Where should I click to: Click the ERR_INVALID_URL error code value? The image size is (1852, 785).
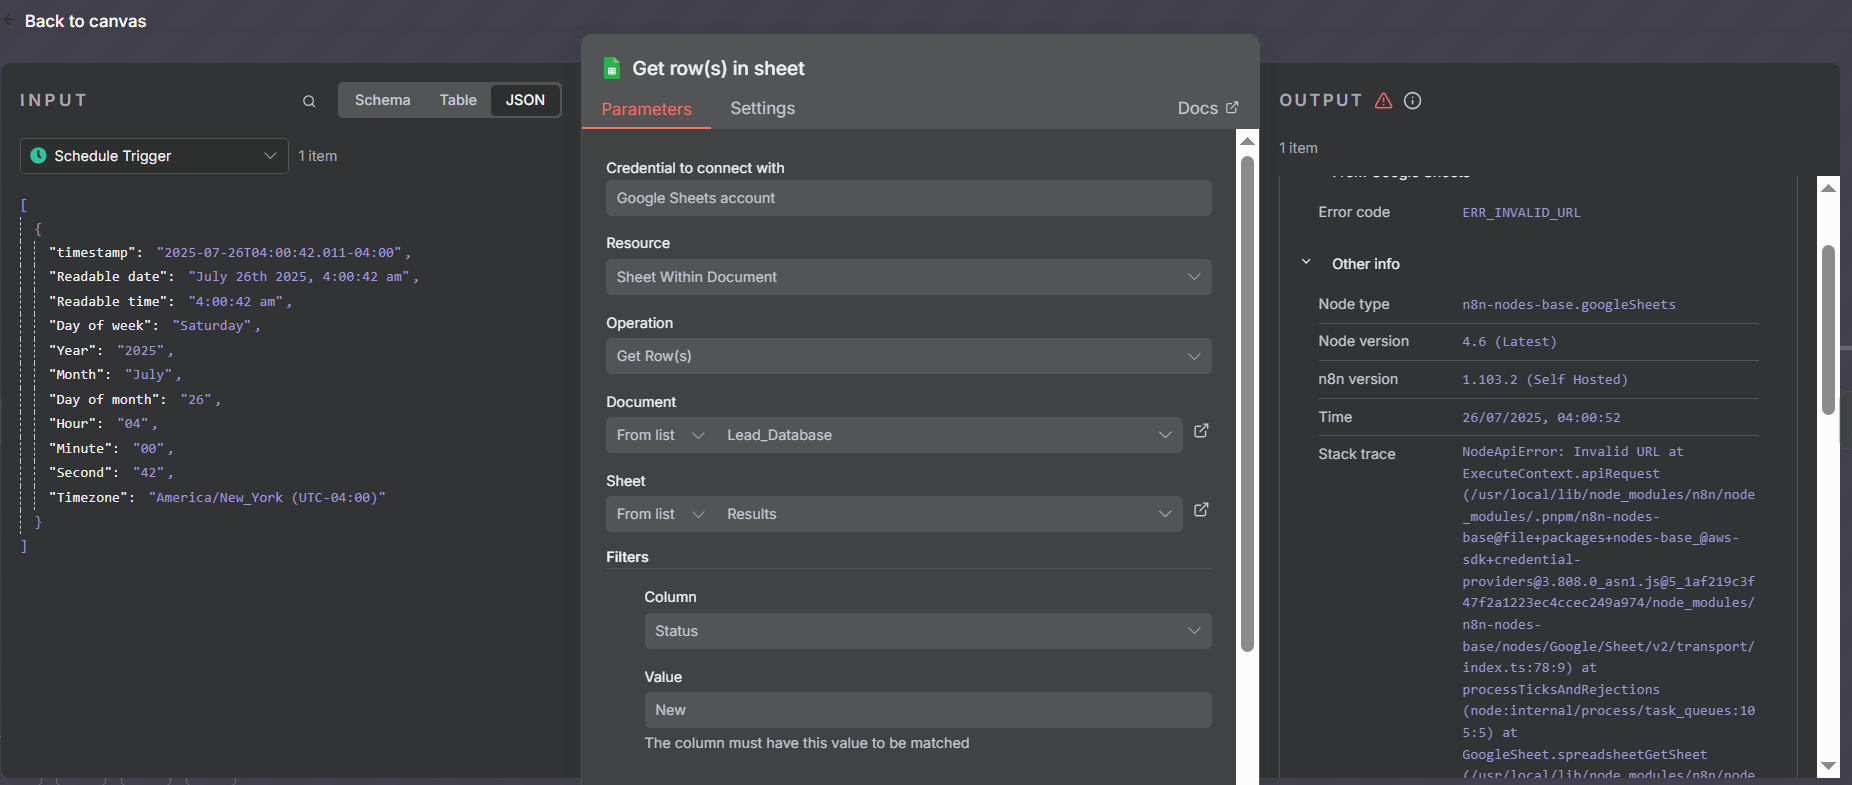click(1521, 213)
